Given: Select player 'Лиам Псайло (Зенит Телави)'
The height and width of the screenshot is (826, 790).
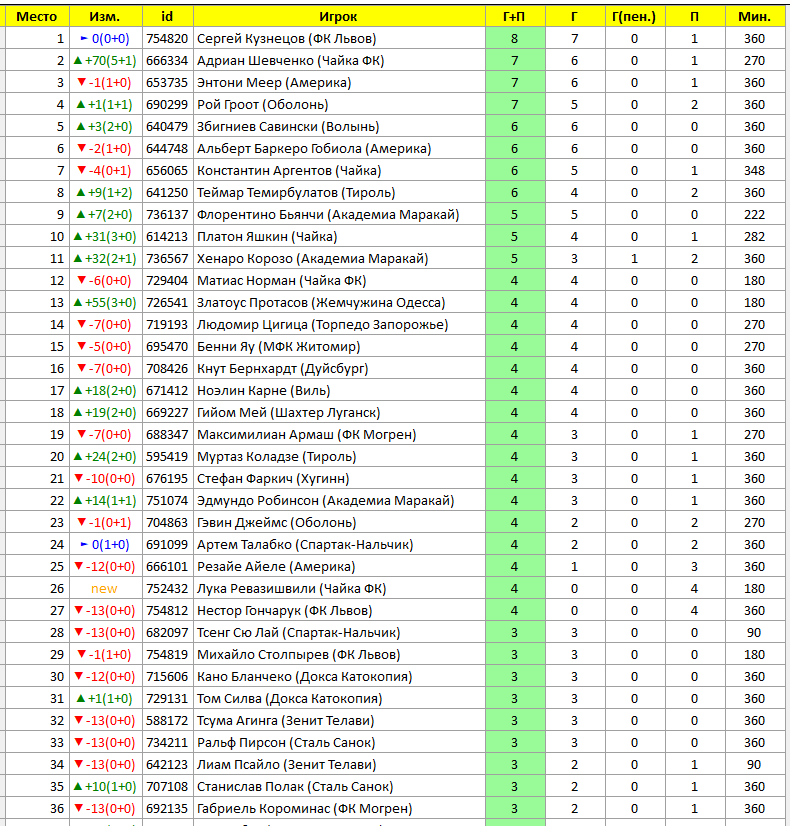Looking at the screenshot, I should click(339, 765).
